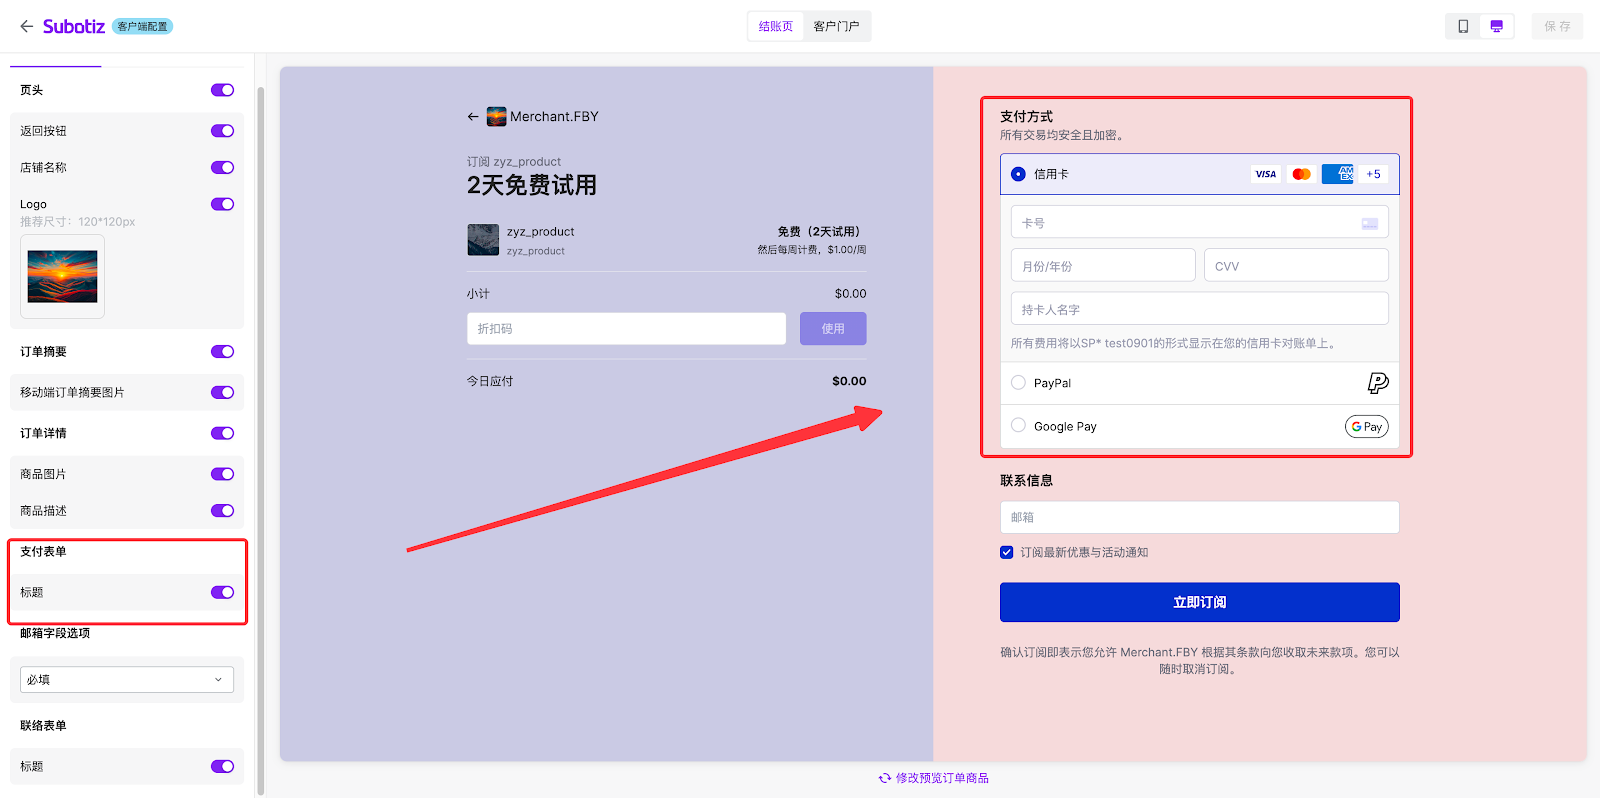
Task: Click the +5 more card brands badge
Action: point(1373,174)
